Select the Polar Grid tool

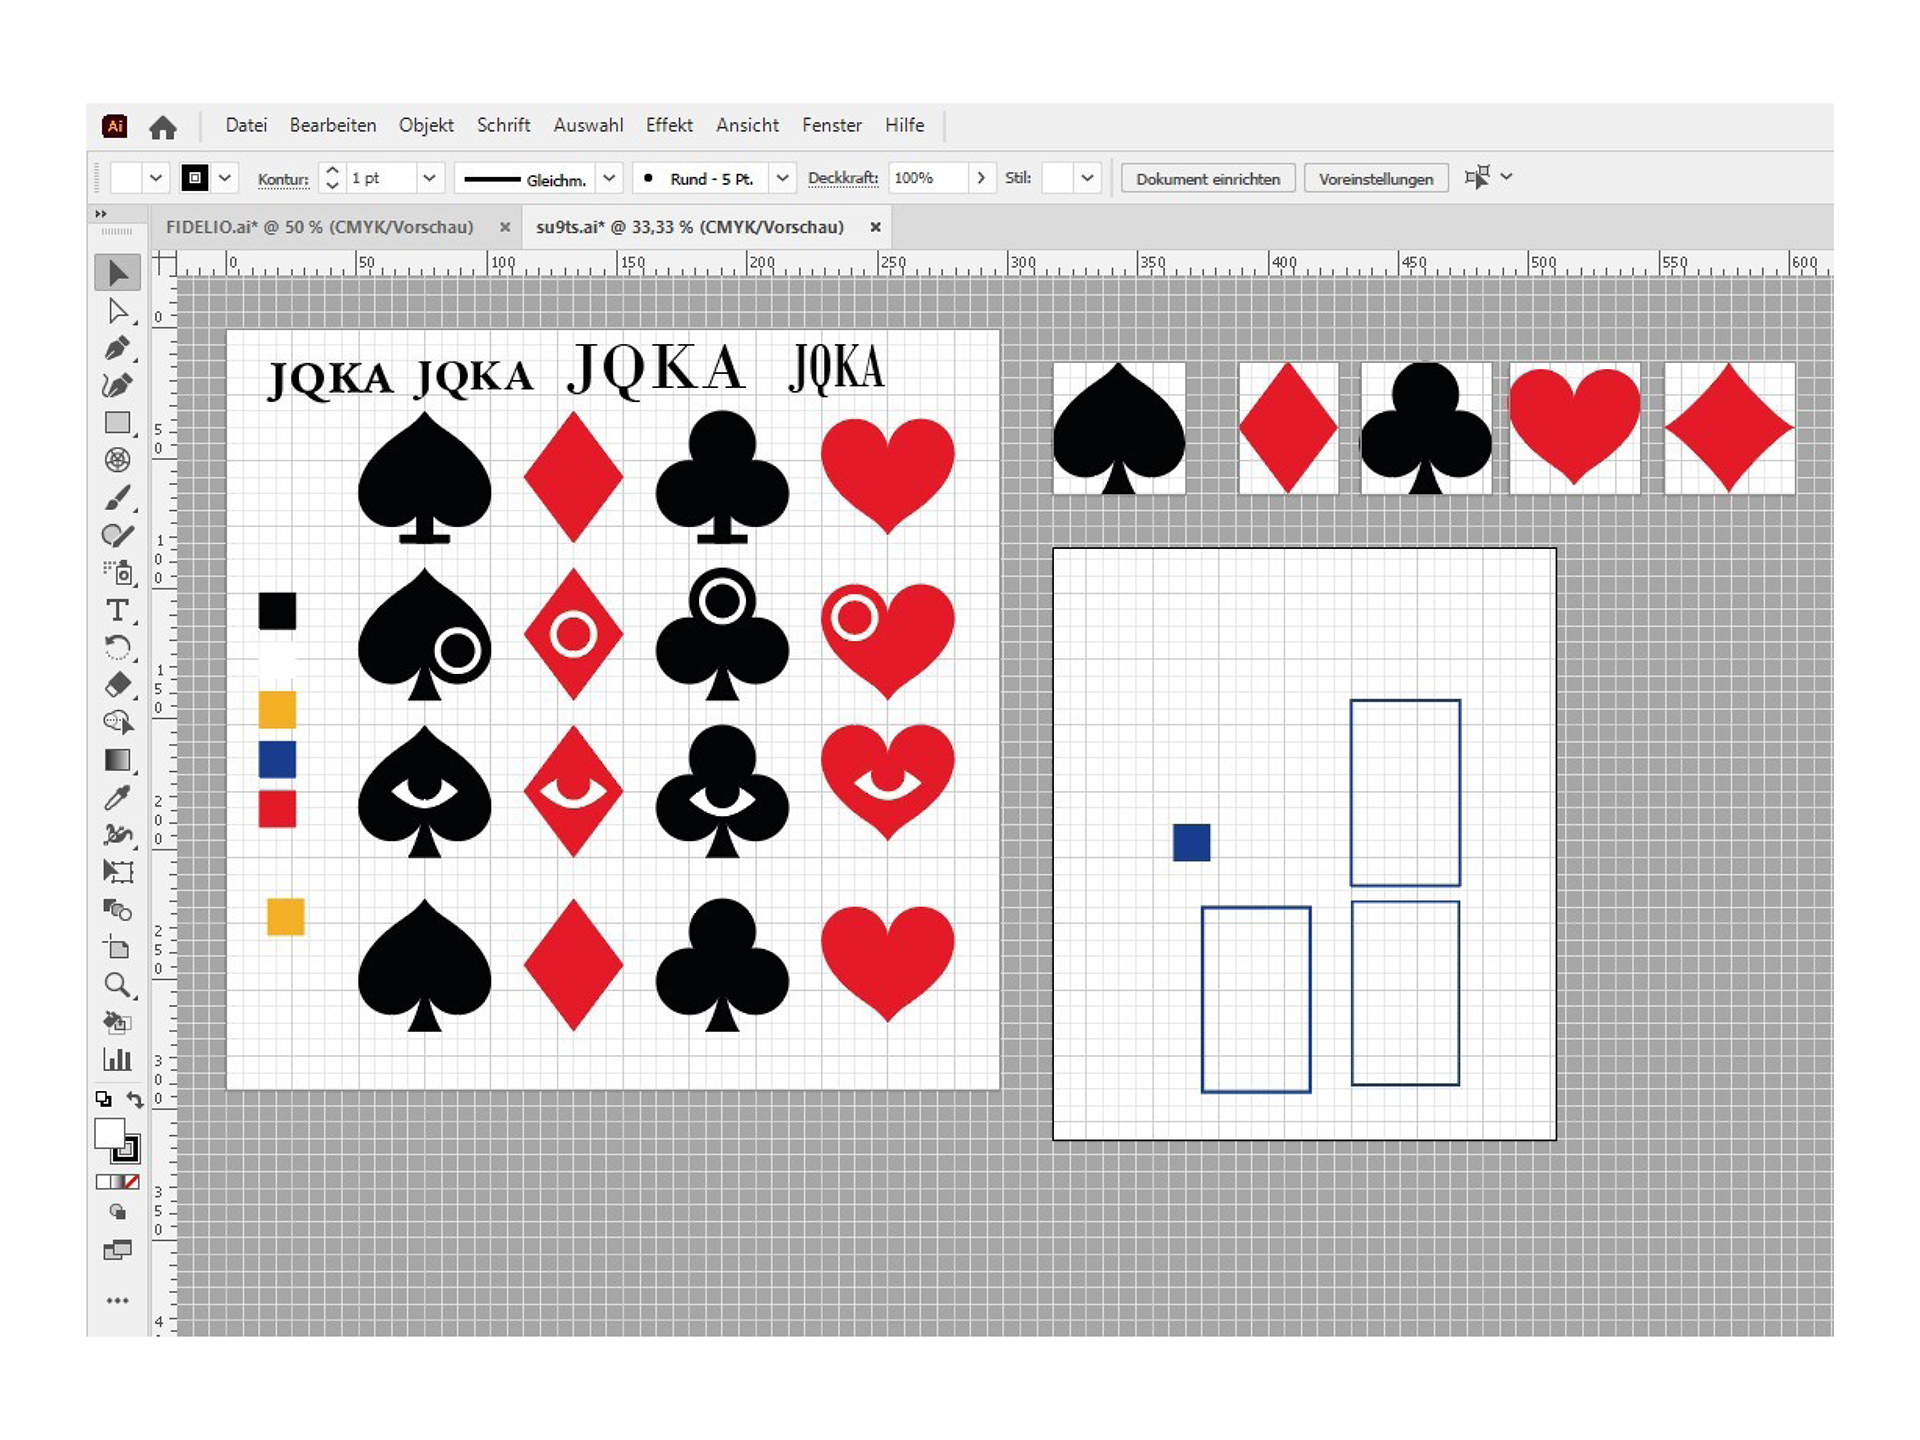tap(118, 460)
